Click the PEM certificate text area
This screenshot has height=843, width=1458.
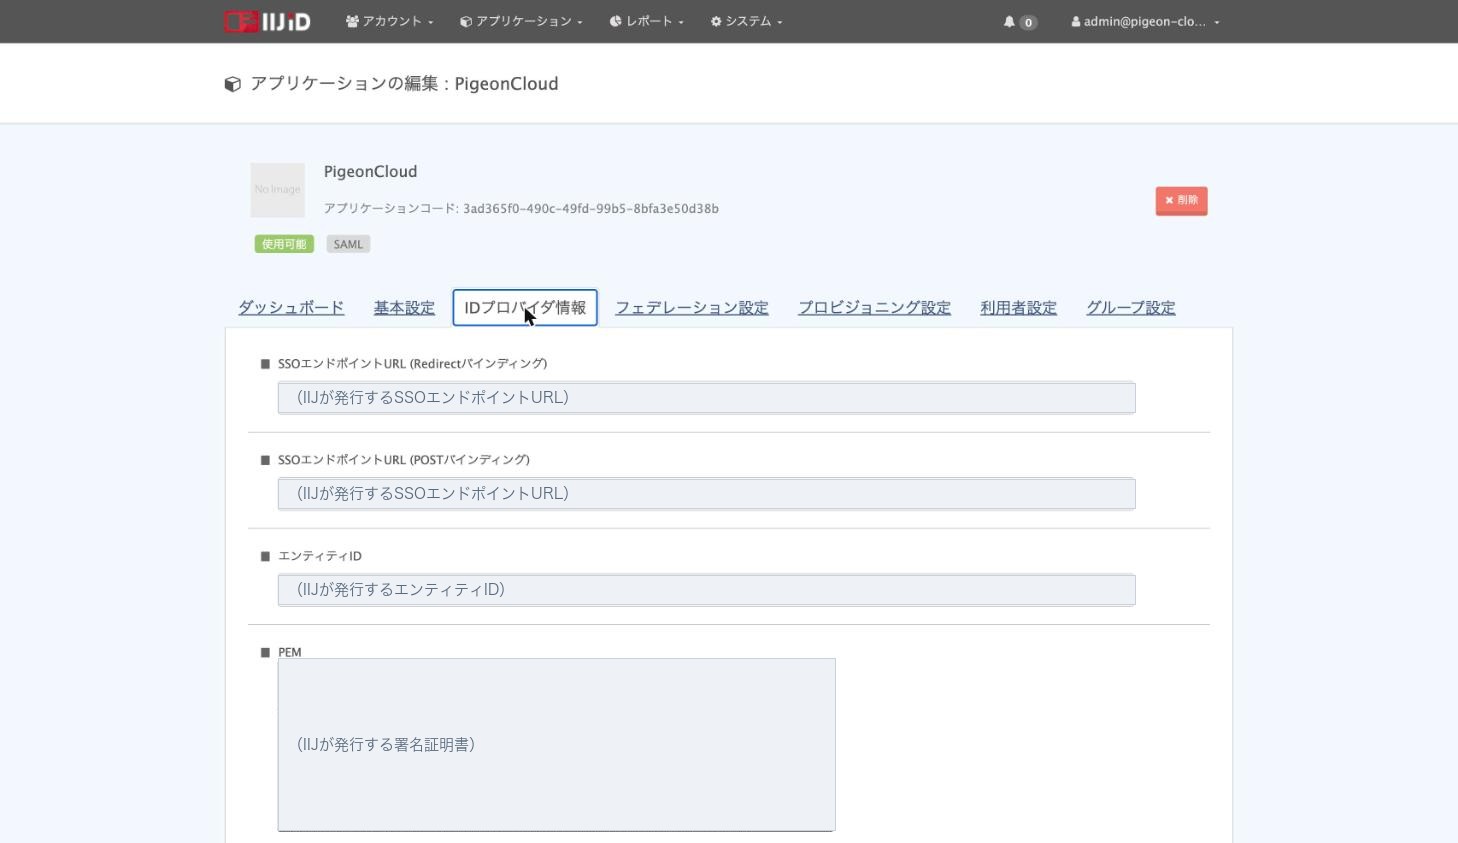[556, 744]
